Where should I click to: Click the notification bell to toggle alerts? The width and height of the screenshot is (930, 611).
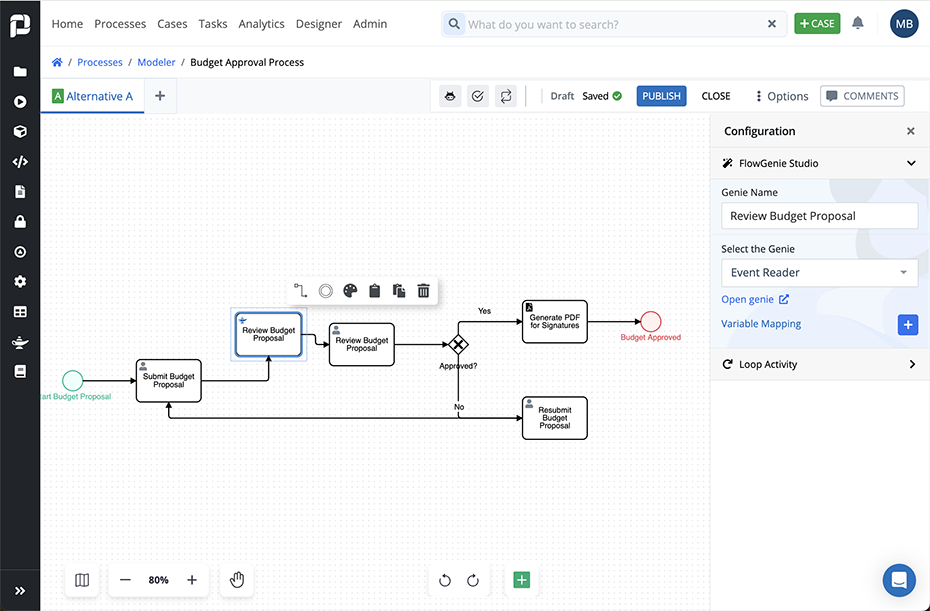click(x=857, y=22)
